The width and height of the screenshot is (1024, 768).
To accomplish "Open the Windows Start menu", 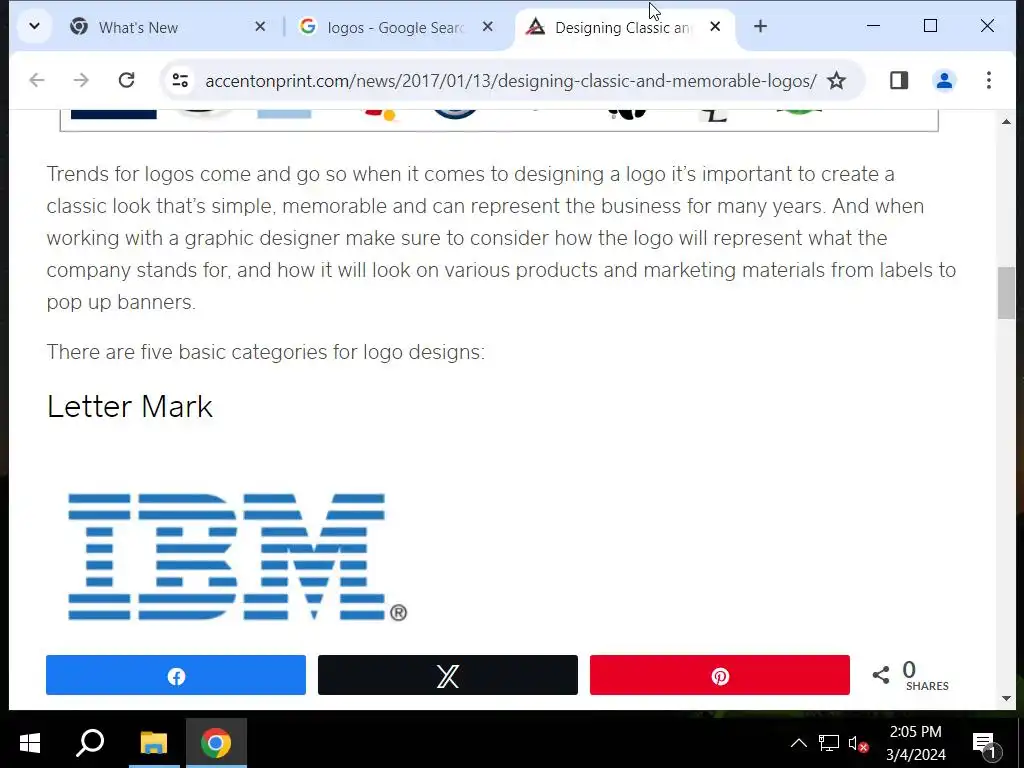I will pos(29,743).
